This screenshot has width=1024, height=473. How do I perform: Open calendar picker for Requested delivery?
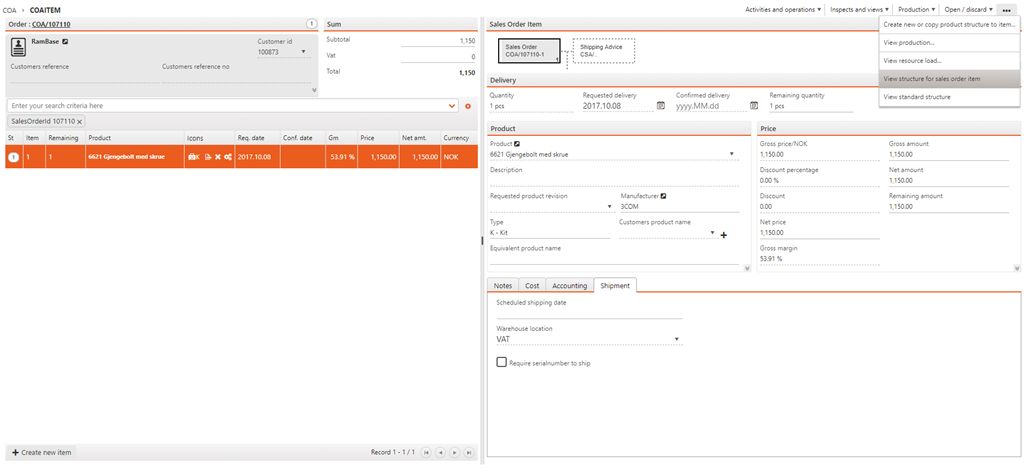(x=660, y=105)
